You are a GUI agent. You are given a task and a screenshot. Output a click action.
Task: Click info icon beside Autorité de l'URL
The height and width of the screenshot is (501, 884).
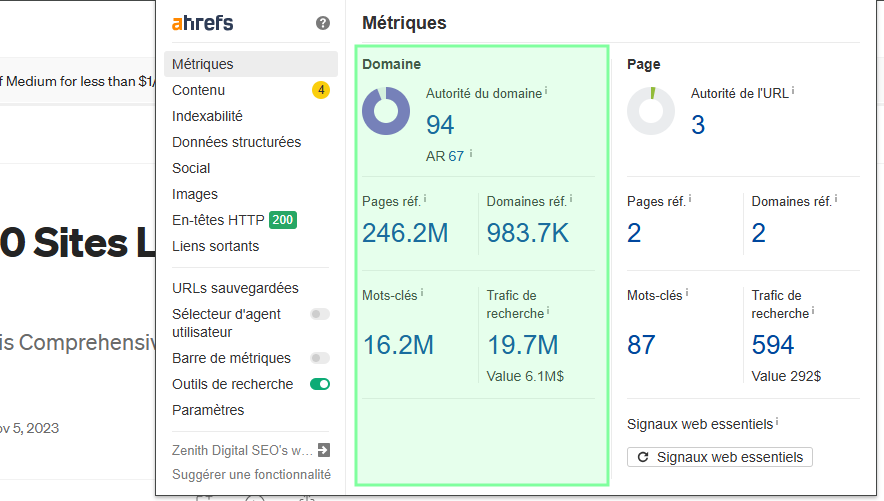click(793, 90)
